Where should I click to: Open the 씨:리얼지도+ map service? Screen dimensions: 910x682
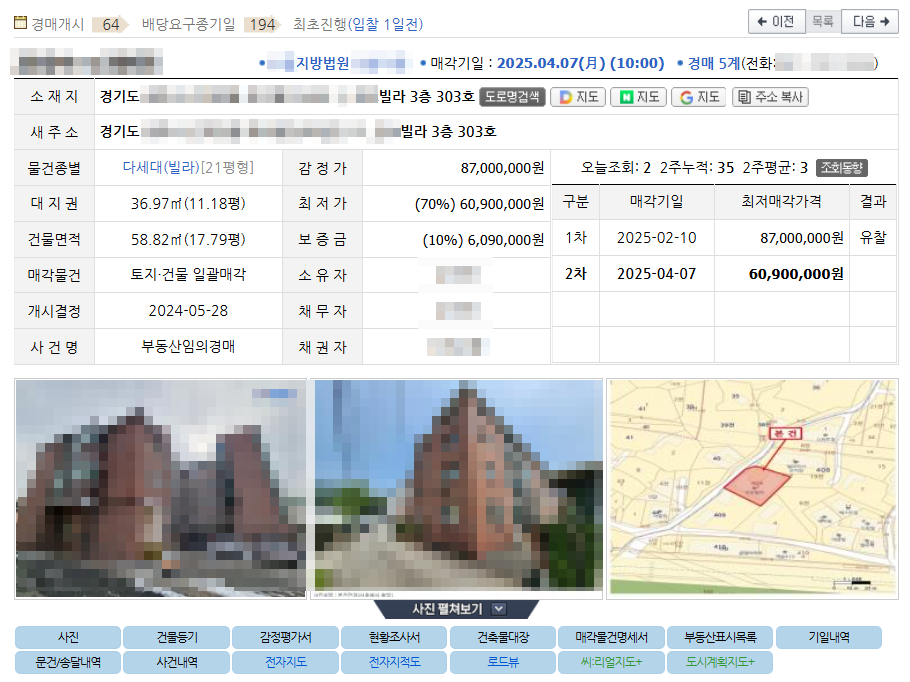tap(611, 662)
